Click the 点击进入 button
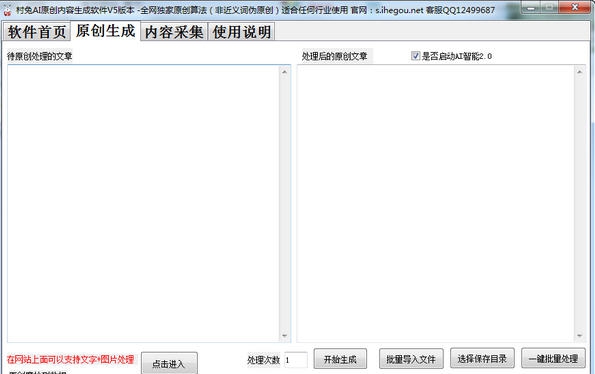The width and height of the screenshot is (595, 374). (169, 363)
